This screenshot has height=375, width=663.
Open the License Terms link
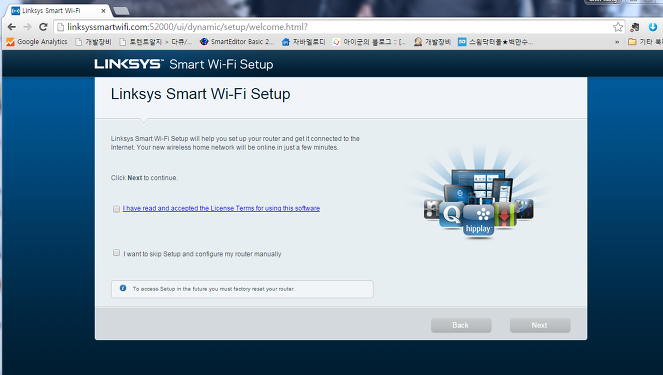pos(221,208)
